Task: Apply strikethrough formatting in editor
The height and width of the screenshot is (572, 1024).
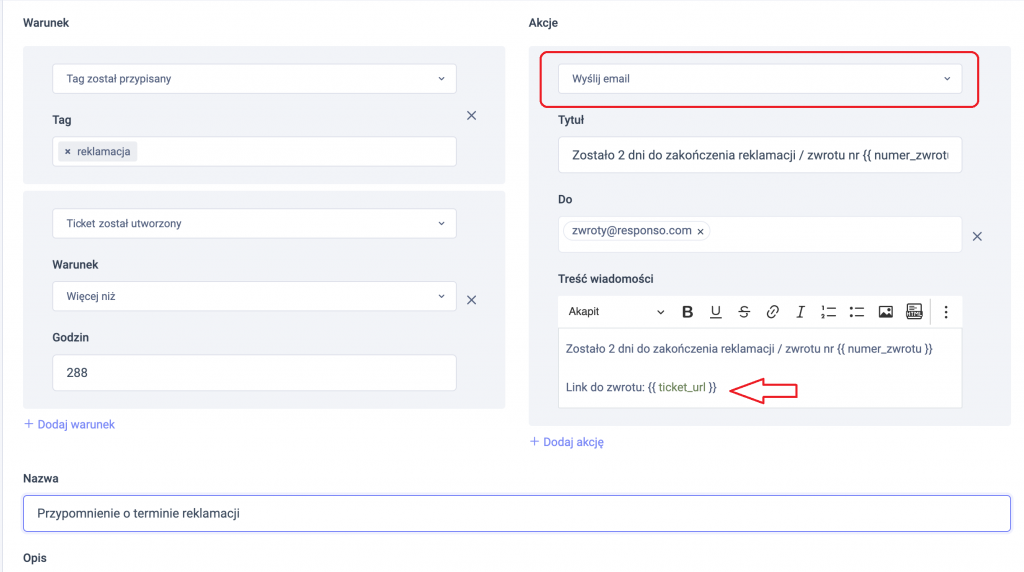Action: point(744,312)
